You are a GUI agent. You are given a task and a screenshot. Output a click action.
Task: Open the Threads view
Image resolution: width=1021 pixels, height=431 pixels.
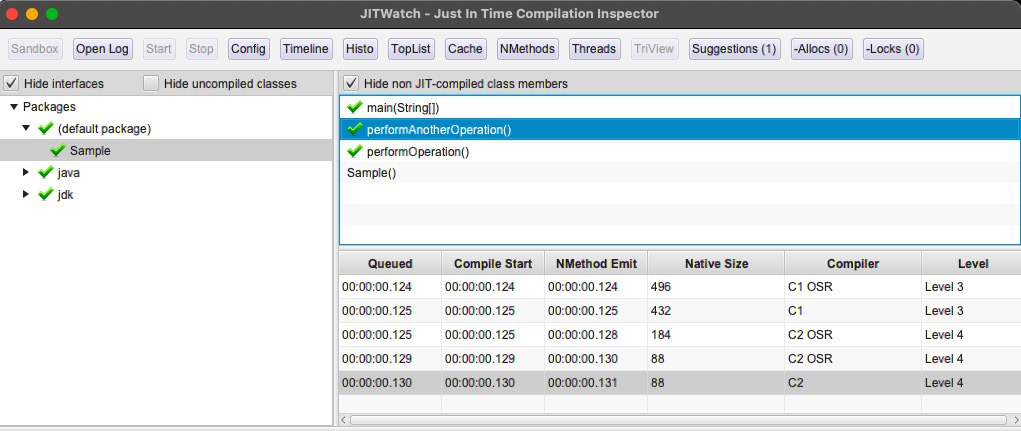[x=594, y=49]
